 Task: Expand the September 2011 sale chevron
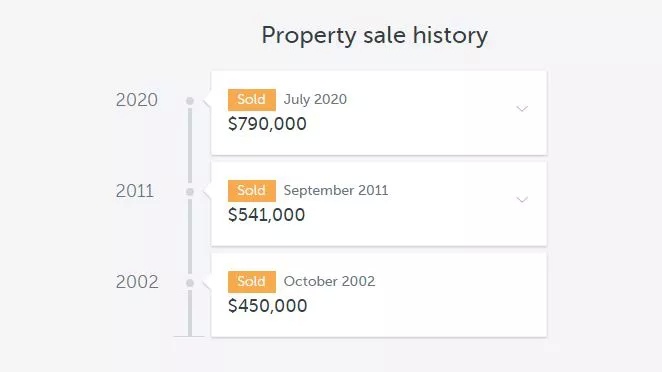522,200
